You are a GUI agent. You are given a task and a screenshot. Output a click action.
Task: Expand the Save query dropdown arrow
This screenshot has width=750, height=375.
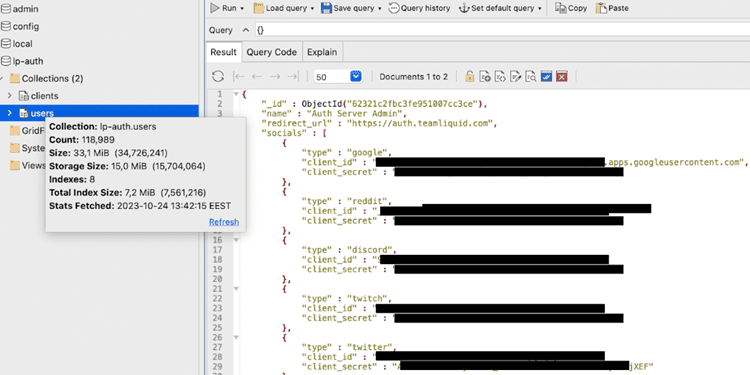(380, 9)
